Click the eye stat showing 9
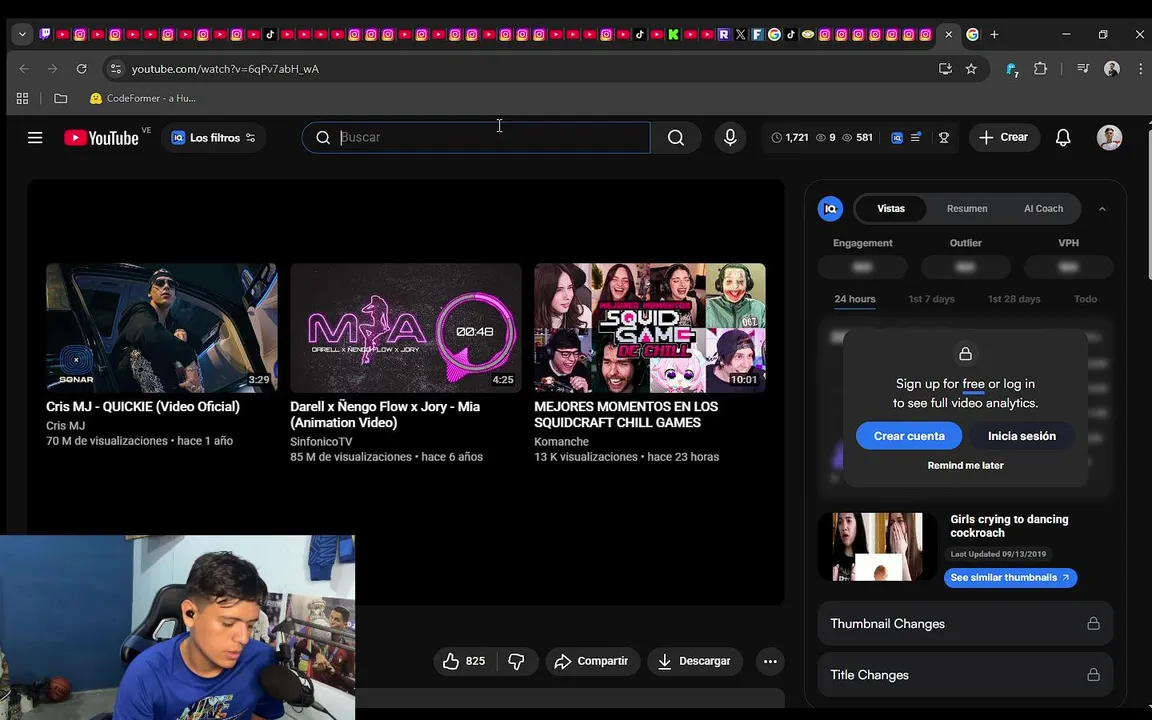 [x=826, y=137]
